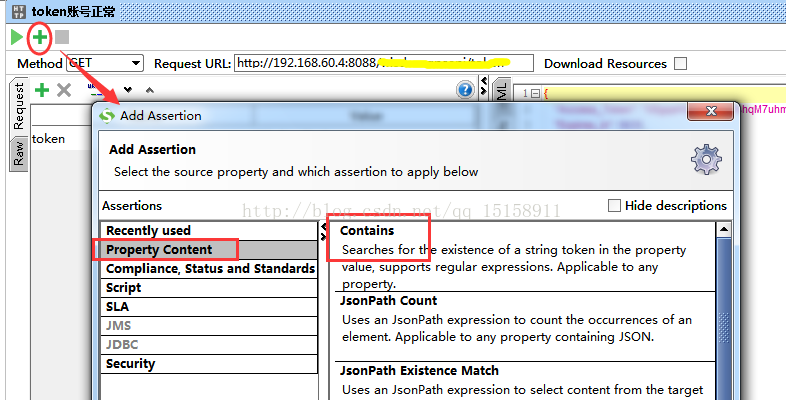Select the JDBC assertion category

click(x=209, y=345)
